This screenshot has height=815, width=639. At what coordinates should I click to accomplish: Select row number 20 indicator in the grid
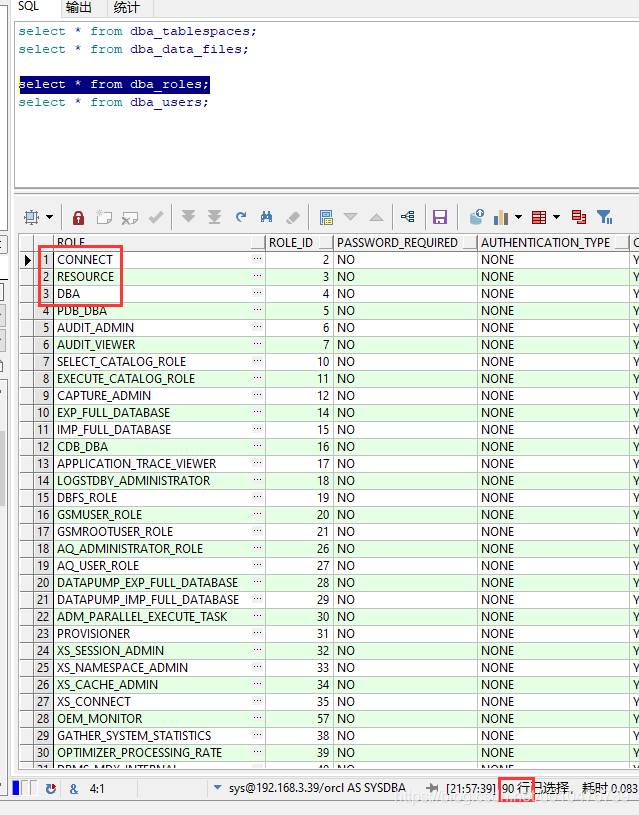click(x=43, y=583)
